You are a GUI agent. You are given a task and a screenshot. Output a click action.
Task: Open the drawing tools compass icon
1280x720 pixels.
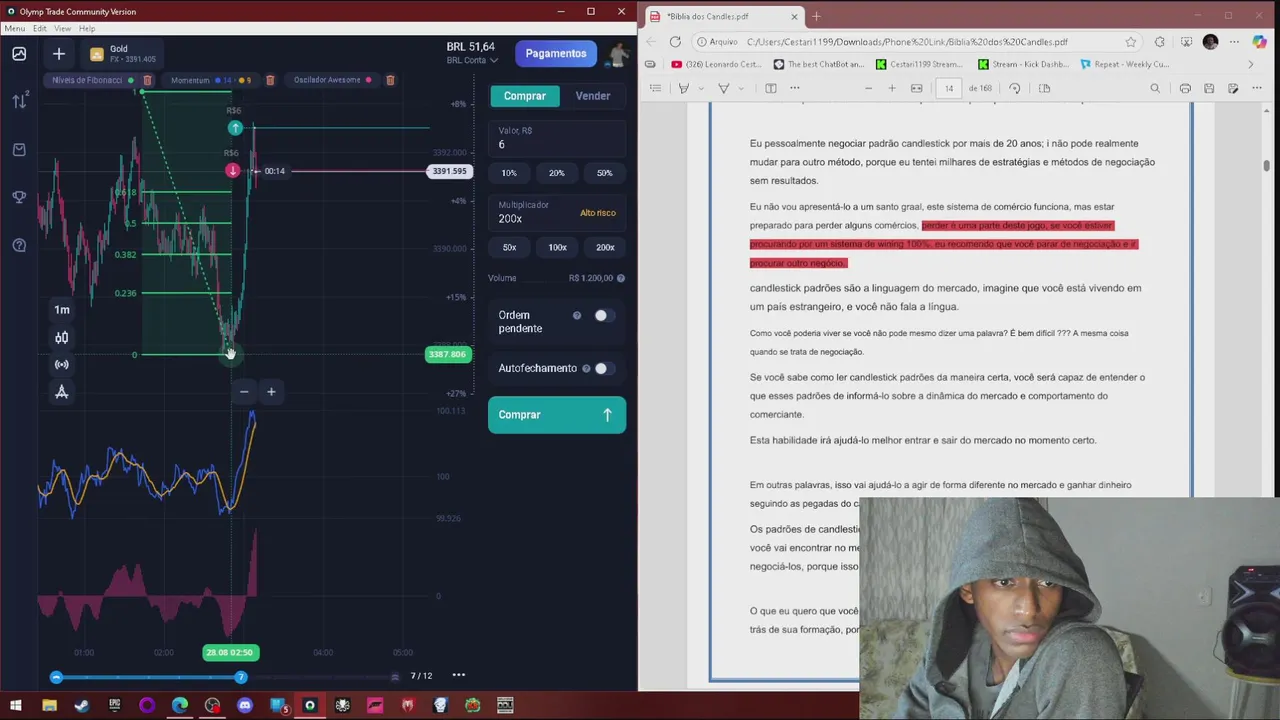point(62,392)
